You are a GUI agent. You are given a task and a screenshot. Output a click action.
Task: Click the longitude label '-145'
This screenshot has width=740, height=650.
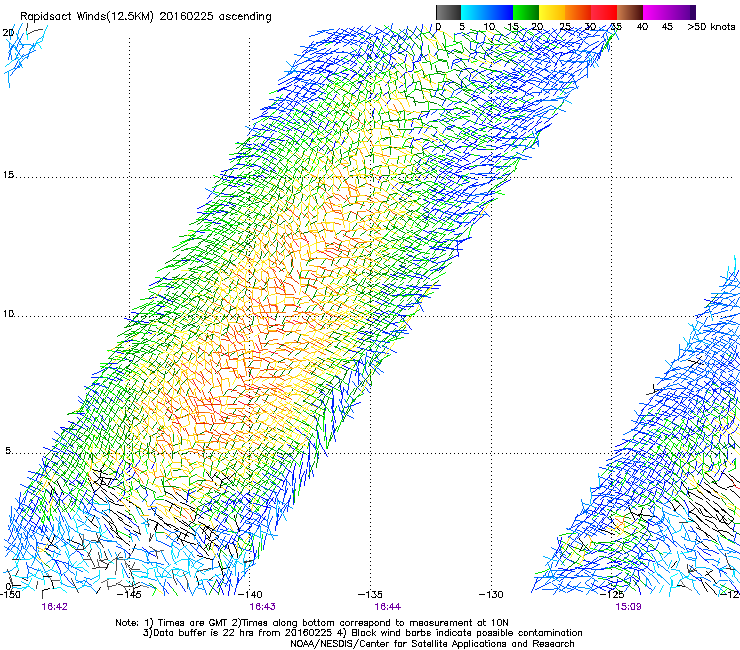tap(129, 594)
